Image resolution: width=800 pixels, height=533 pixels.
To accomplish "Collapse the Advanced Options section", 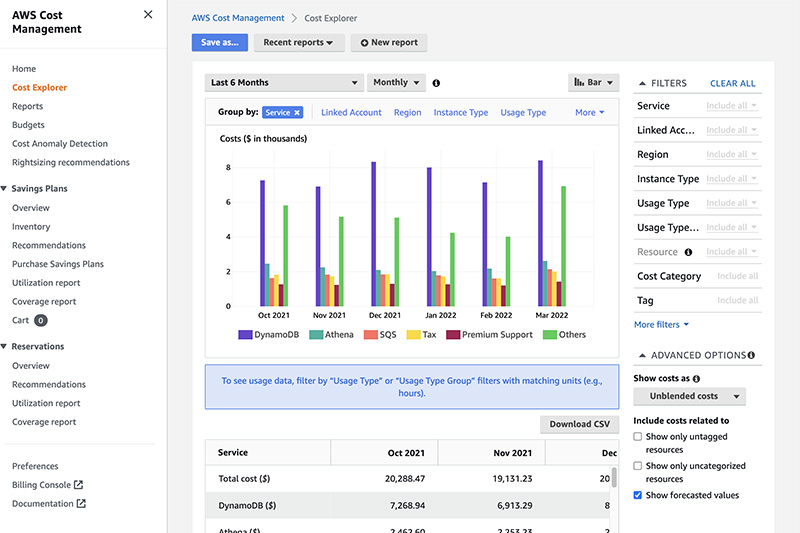I will (643, 356).
